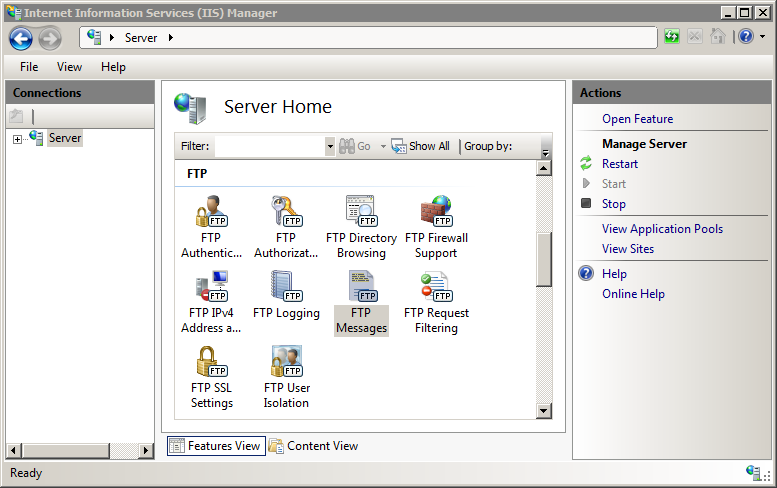Click the Stop black square icon

pos(586,203)
